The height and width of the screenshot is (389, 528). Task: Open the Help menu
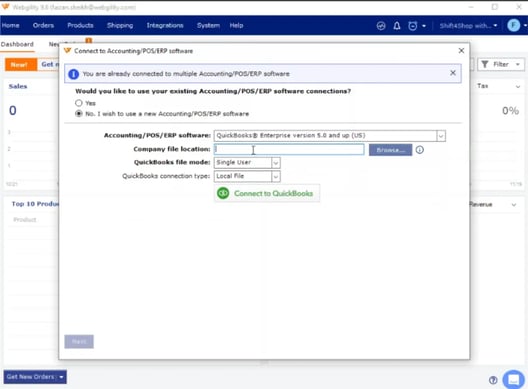(236, 25)
